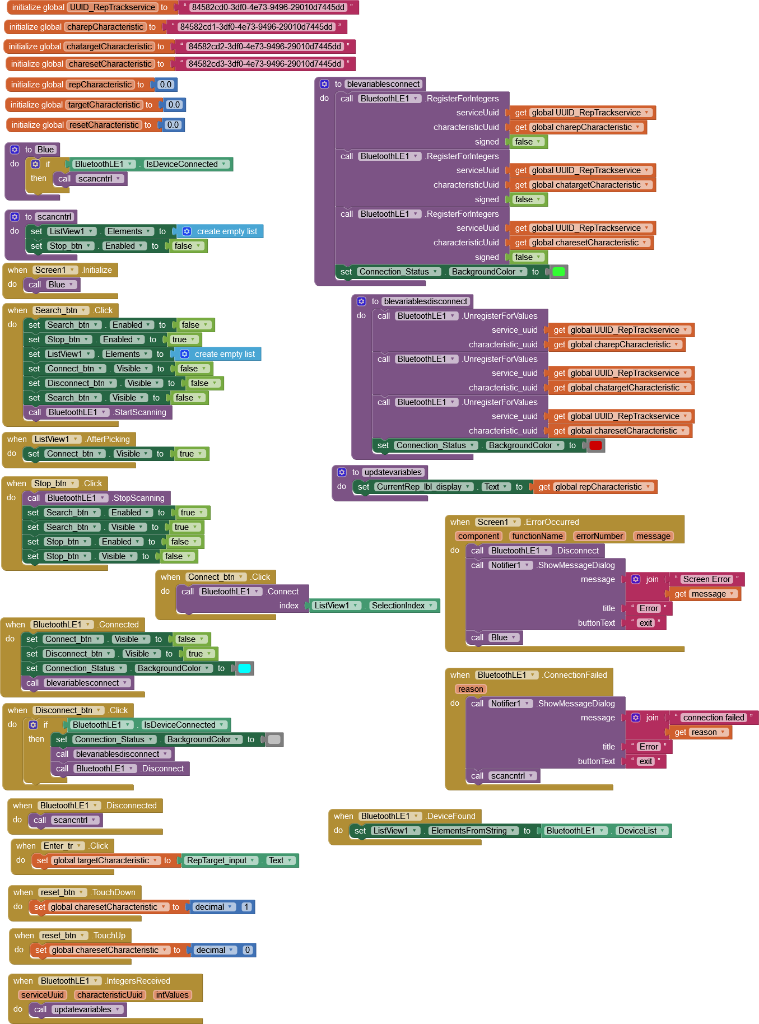Image resolution: width=759 pixels, height=1024 pixels.
Task: Edit the 0.0 value of global targetCharacteristic
Action: click(174, 104)
